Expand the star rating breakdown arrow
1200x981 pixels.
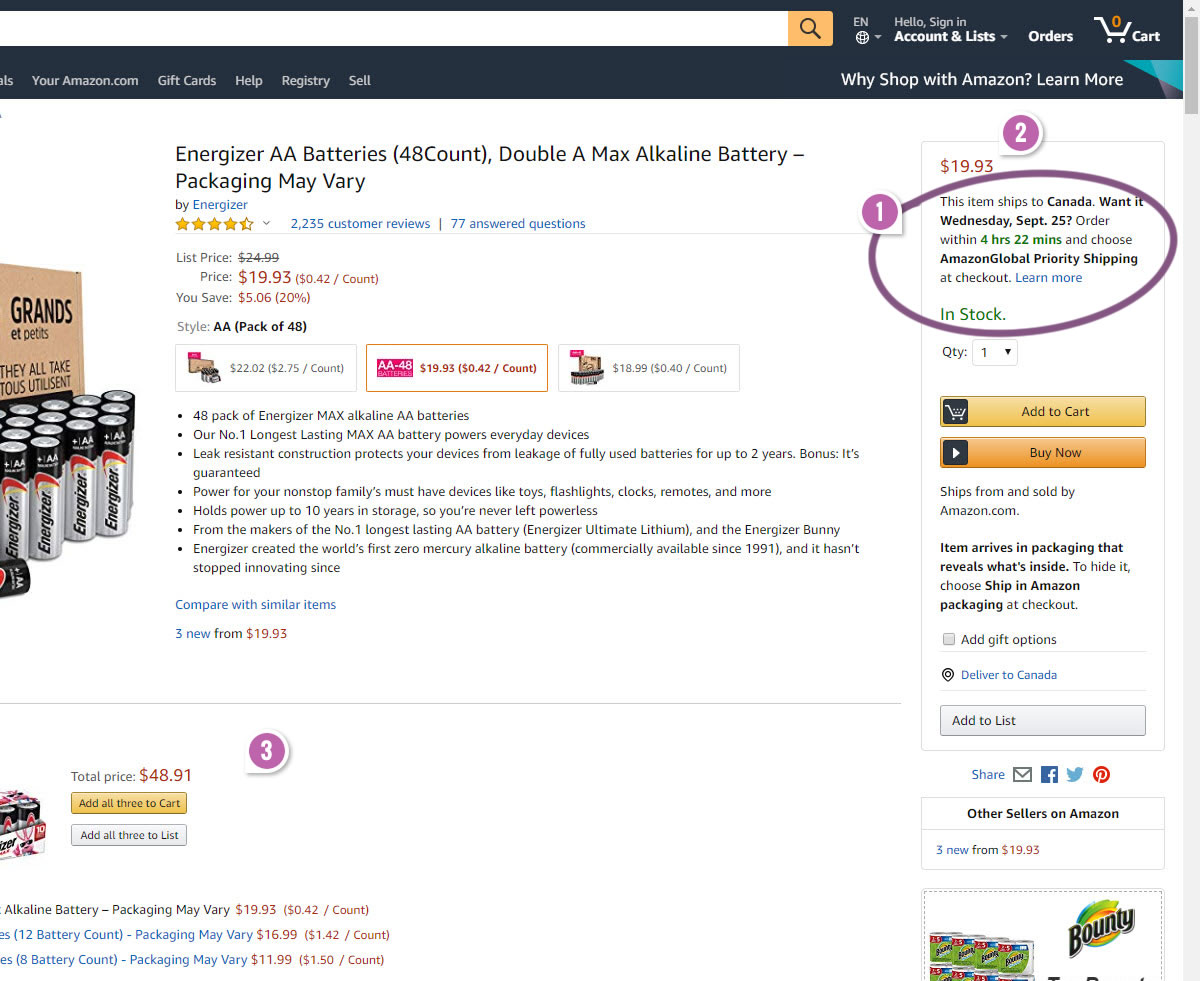point(267,224)
